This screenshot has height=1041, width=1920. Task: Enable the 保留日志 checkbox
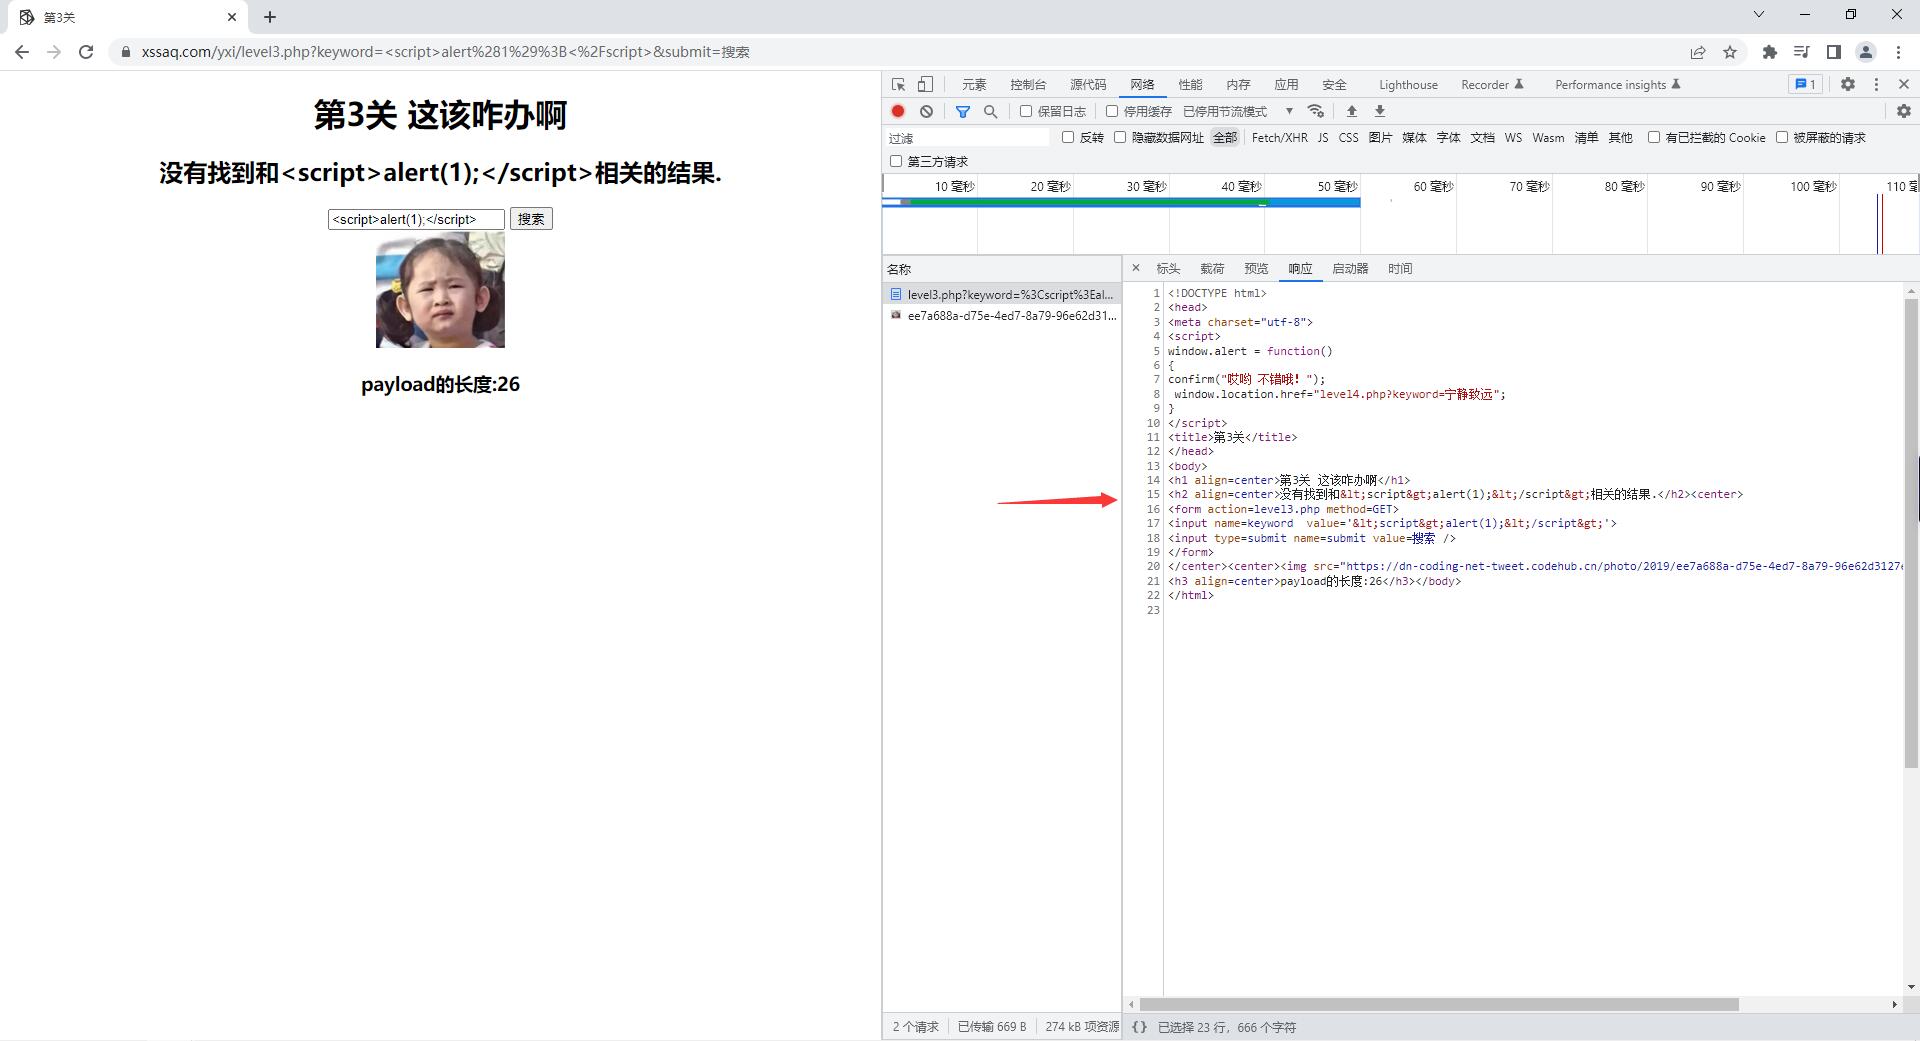tap(1026, 111)
